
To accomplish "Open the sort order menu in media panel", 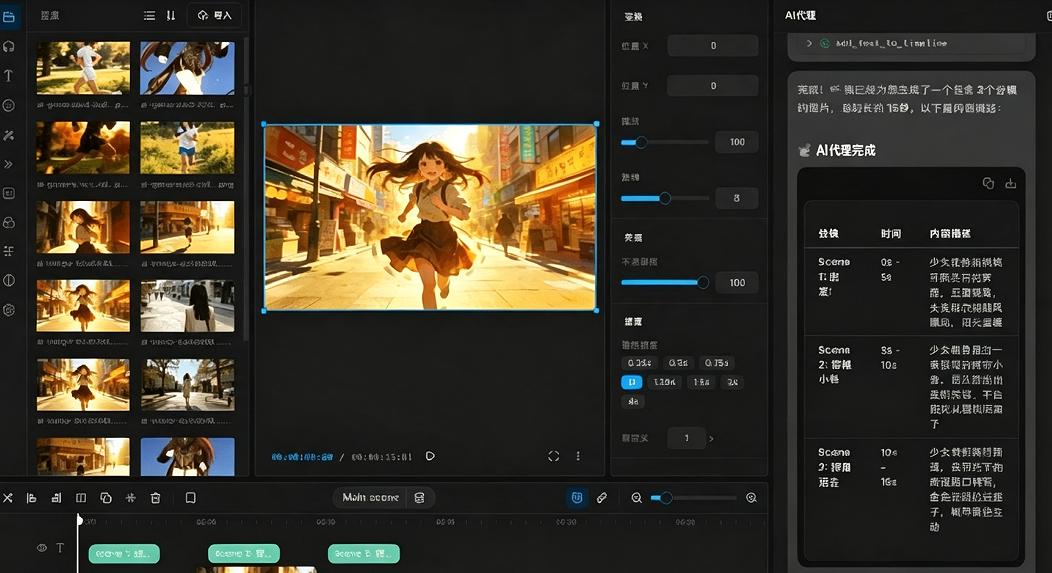I will 171,15.
